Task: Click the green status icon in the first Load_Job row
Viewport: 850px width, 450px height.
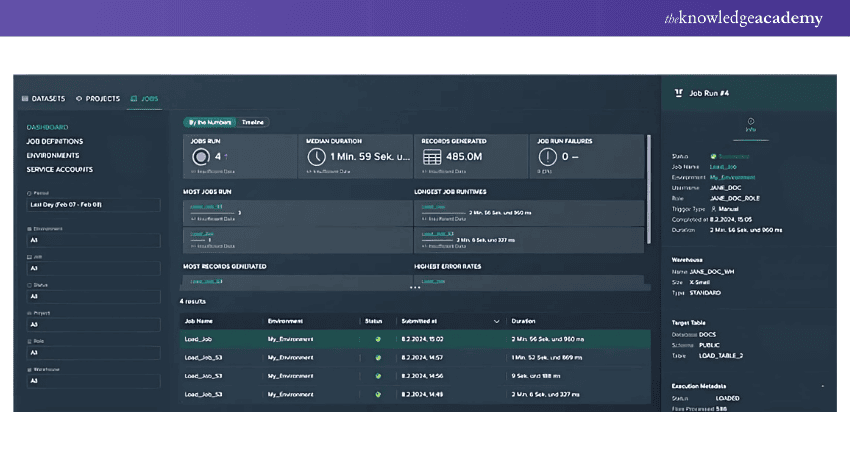Action: (378, 339)
